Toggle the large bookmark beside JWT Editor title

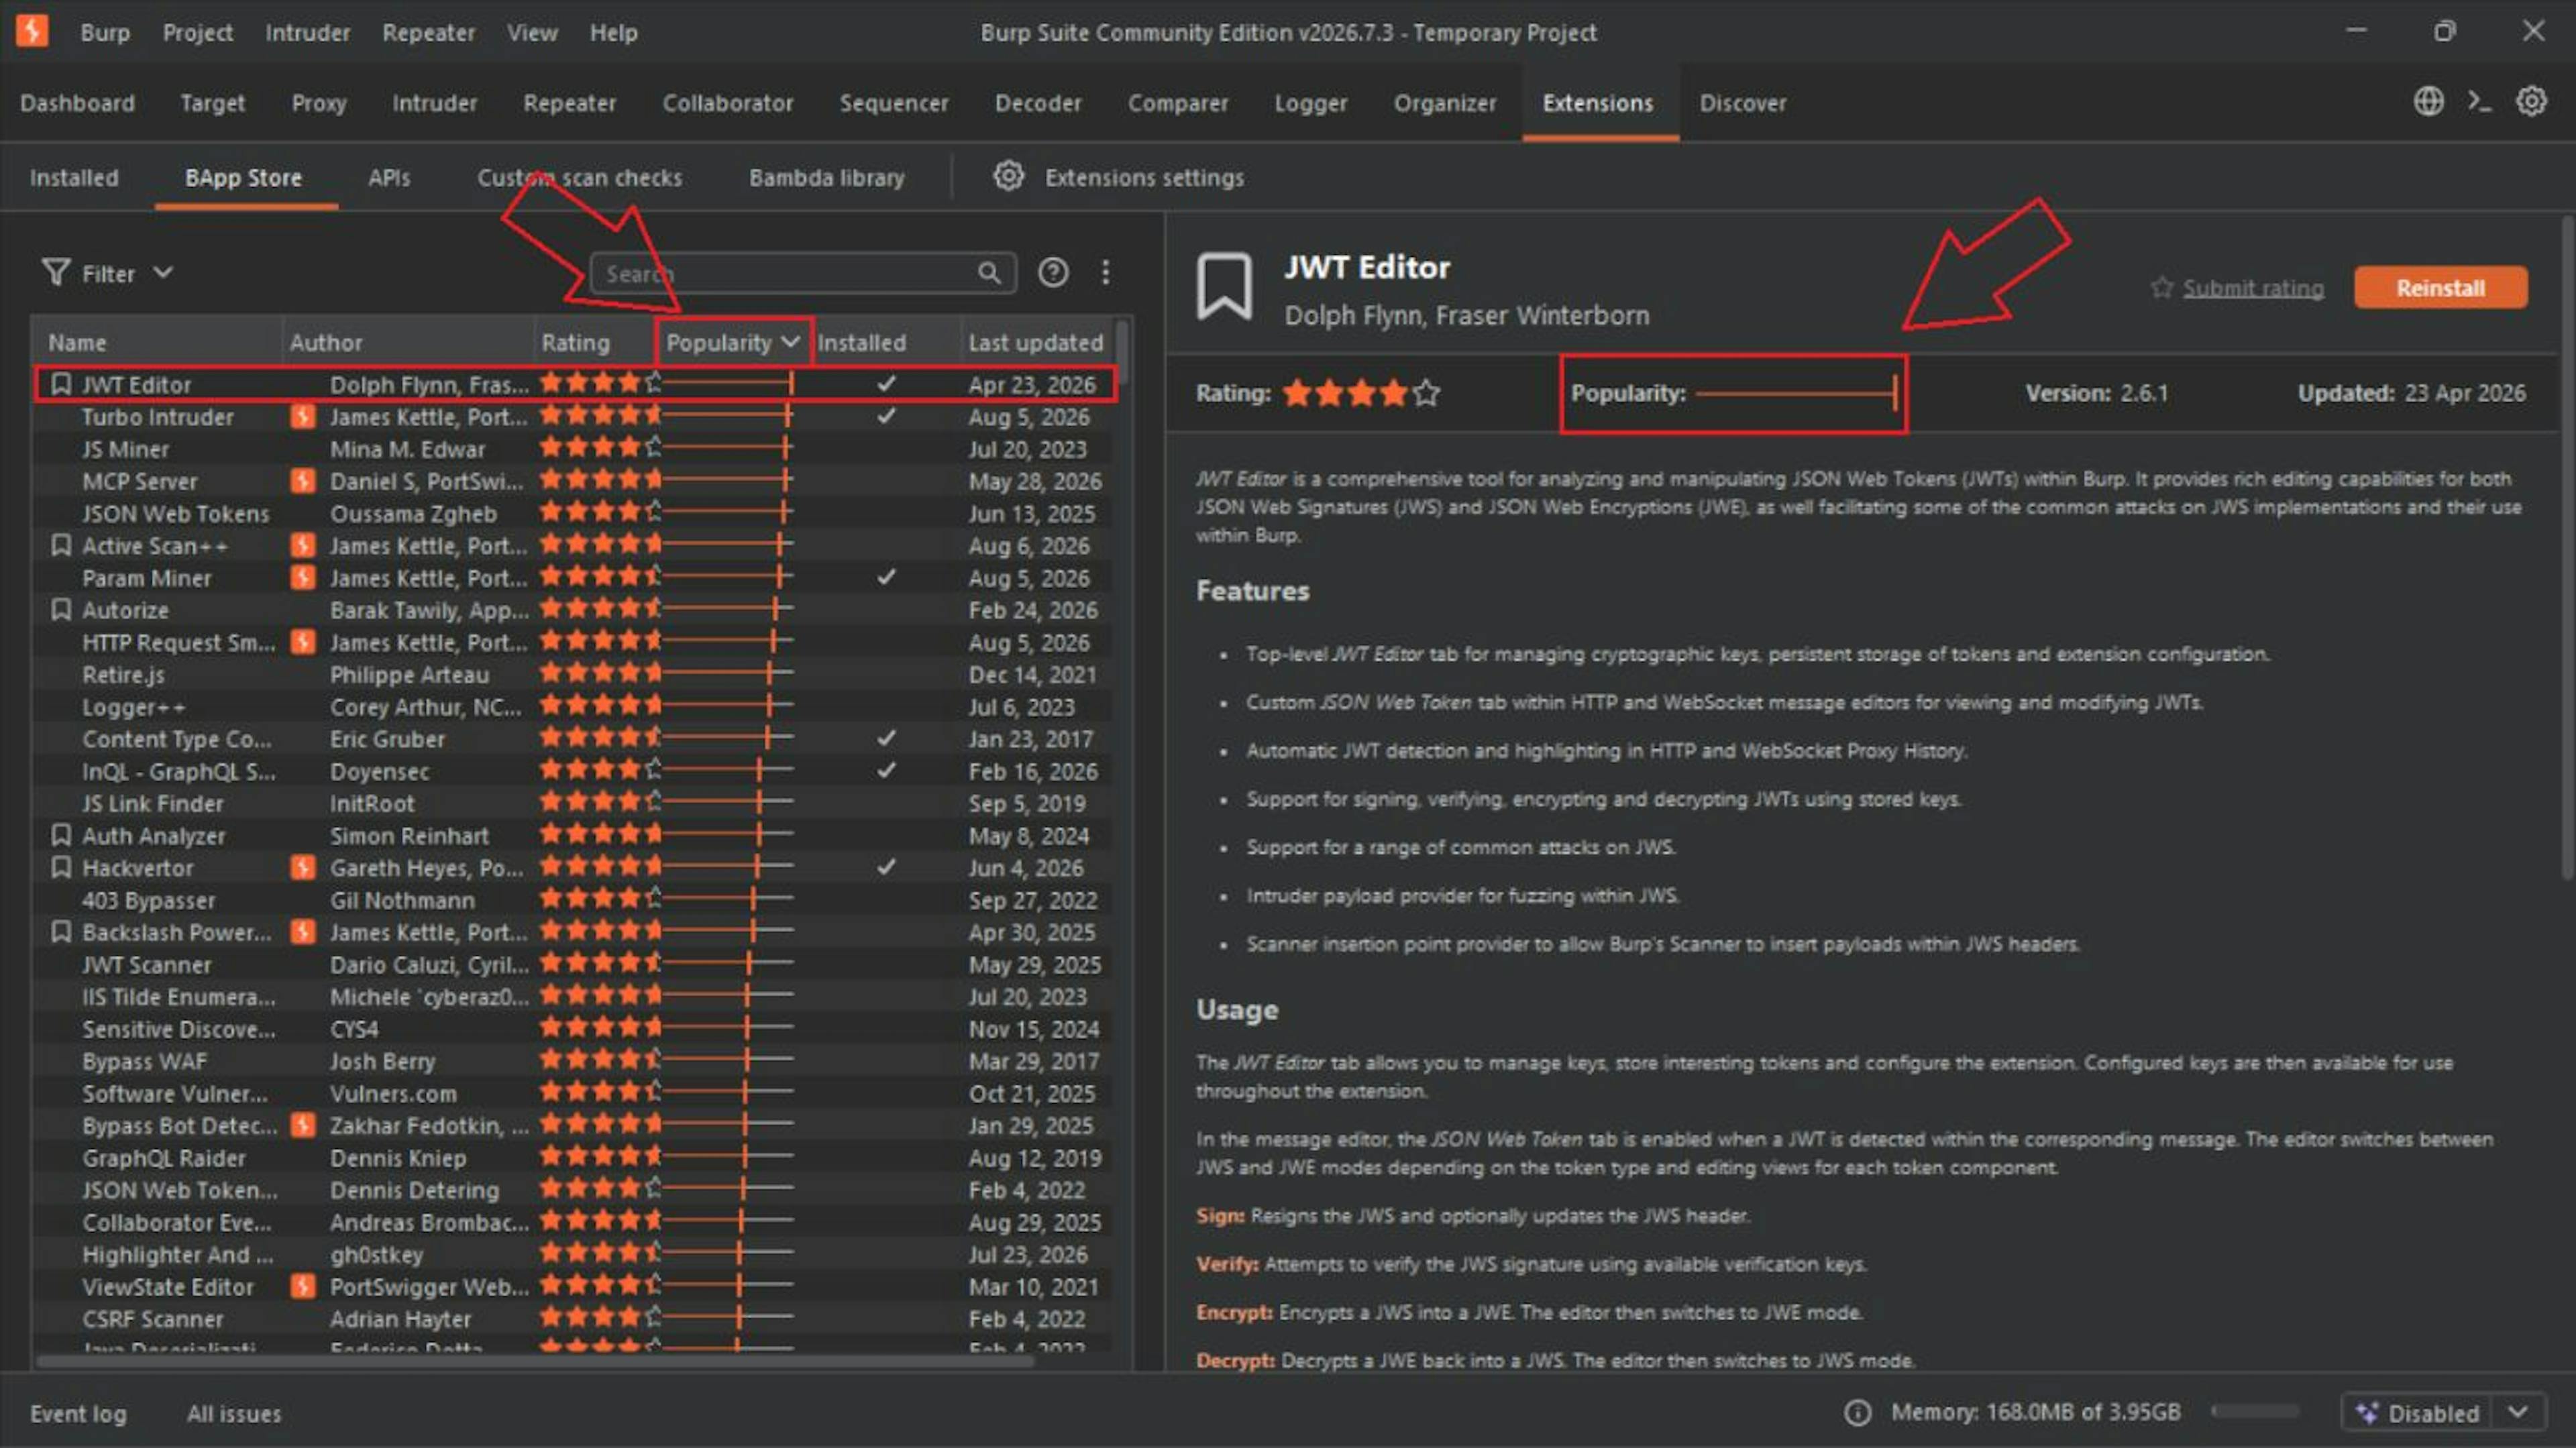click(x=1224, y=287)
